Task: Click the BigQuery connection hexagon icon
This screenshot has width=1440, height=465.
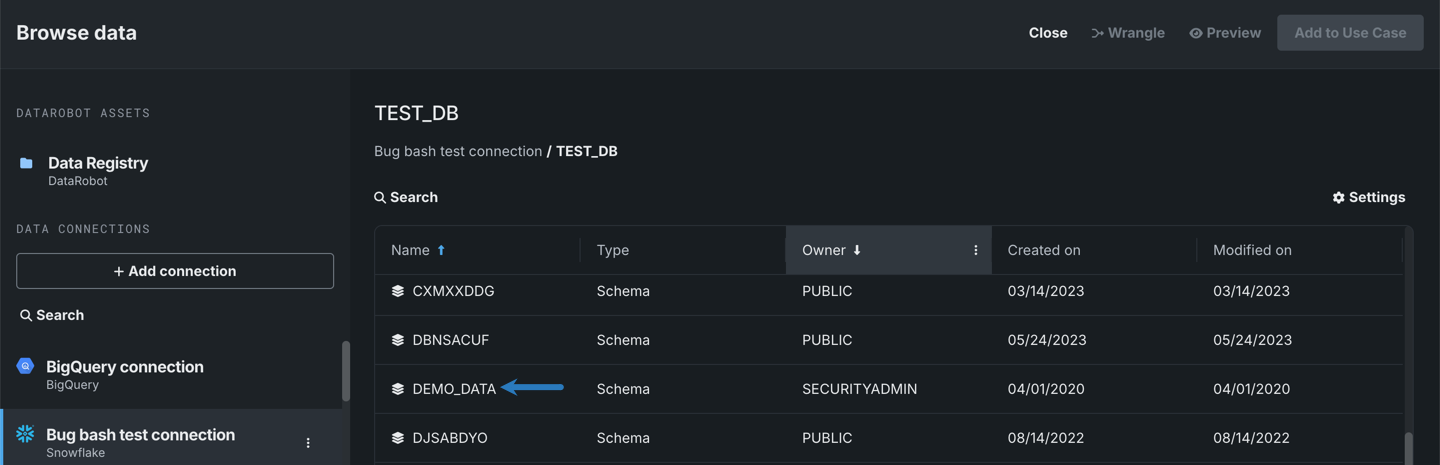Action: (x=25, y=366)
